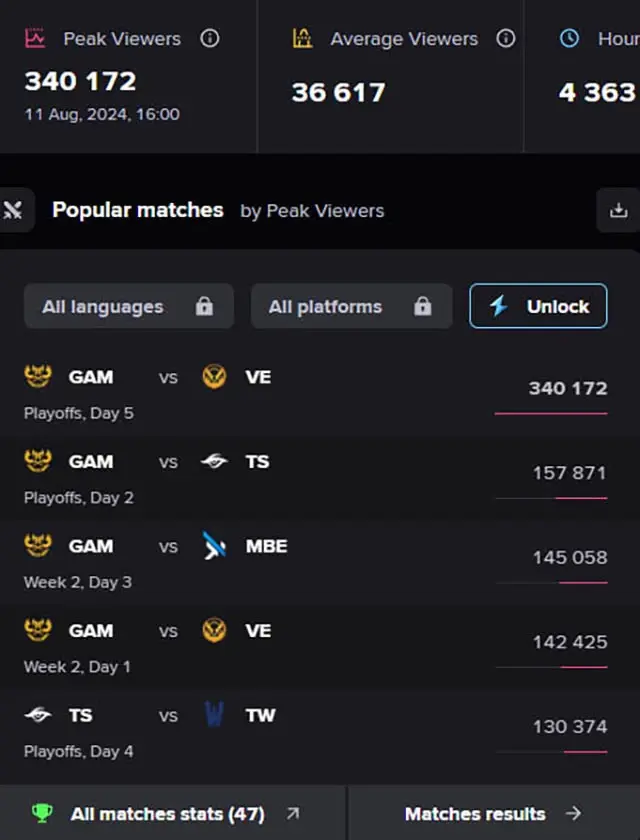The height and width of the screenshot is (840, 640).
Task: Click the green trophy icon
Action: click(x=42, y=814)
